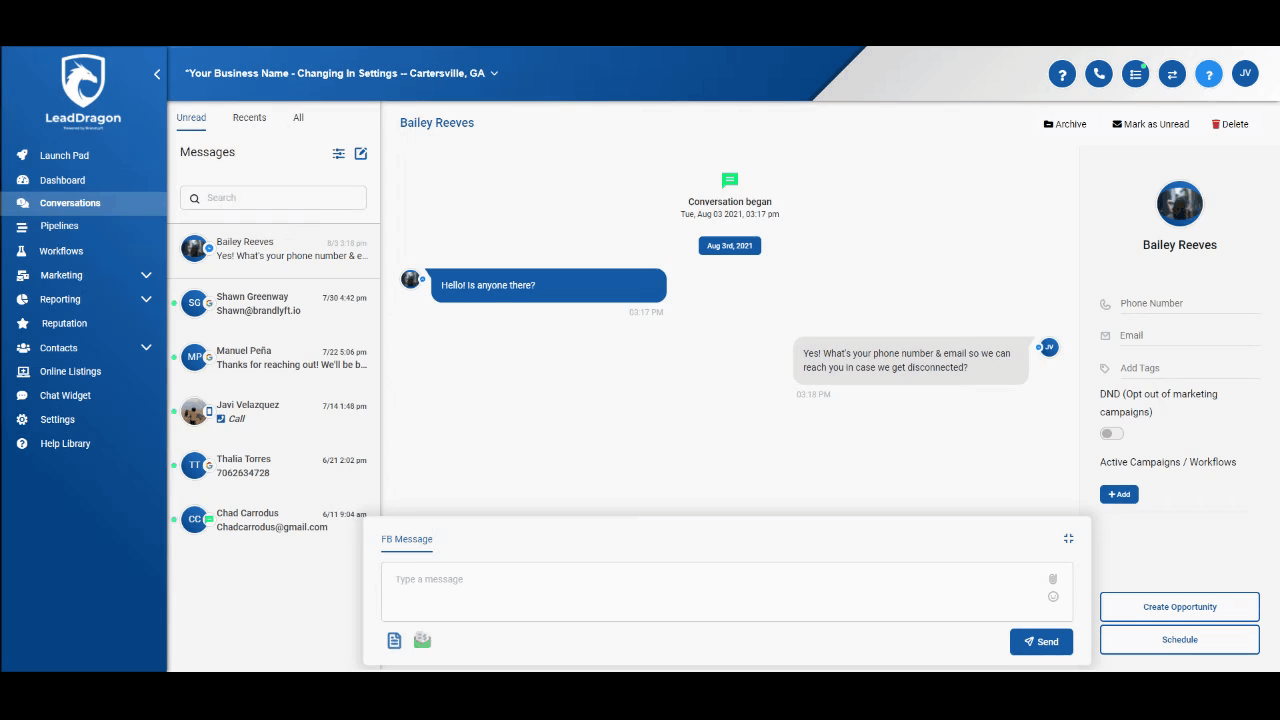Open the emoji picker icon

pos(1053,597)
